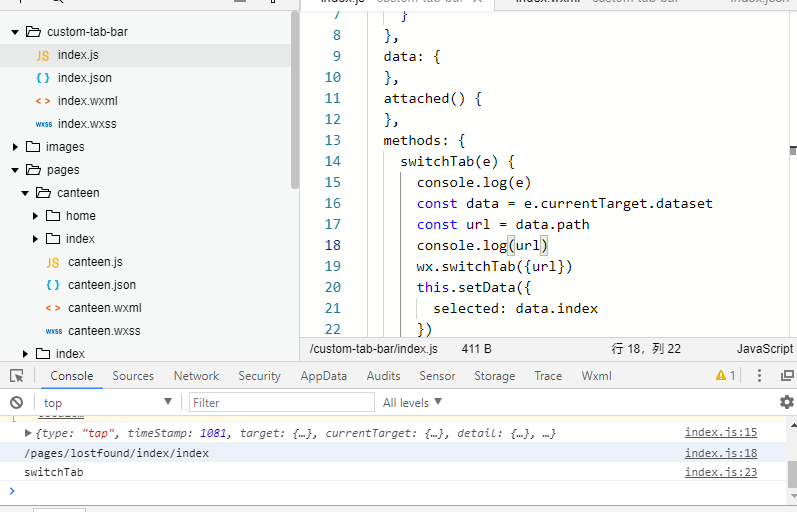Switch to the Sources tab

[x=133, y=376]
